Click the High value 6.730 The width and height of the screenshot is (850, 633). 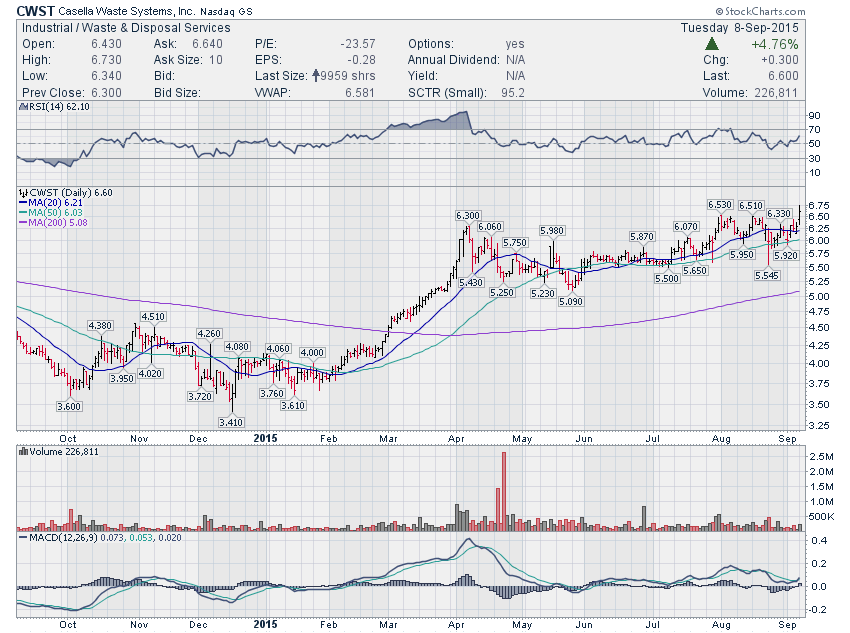[106, 60]
